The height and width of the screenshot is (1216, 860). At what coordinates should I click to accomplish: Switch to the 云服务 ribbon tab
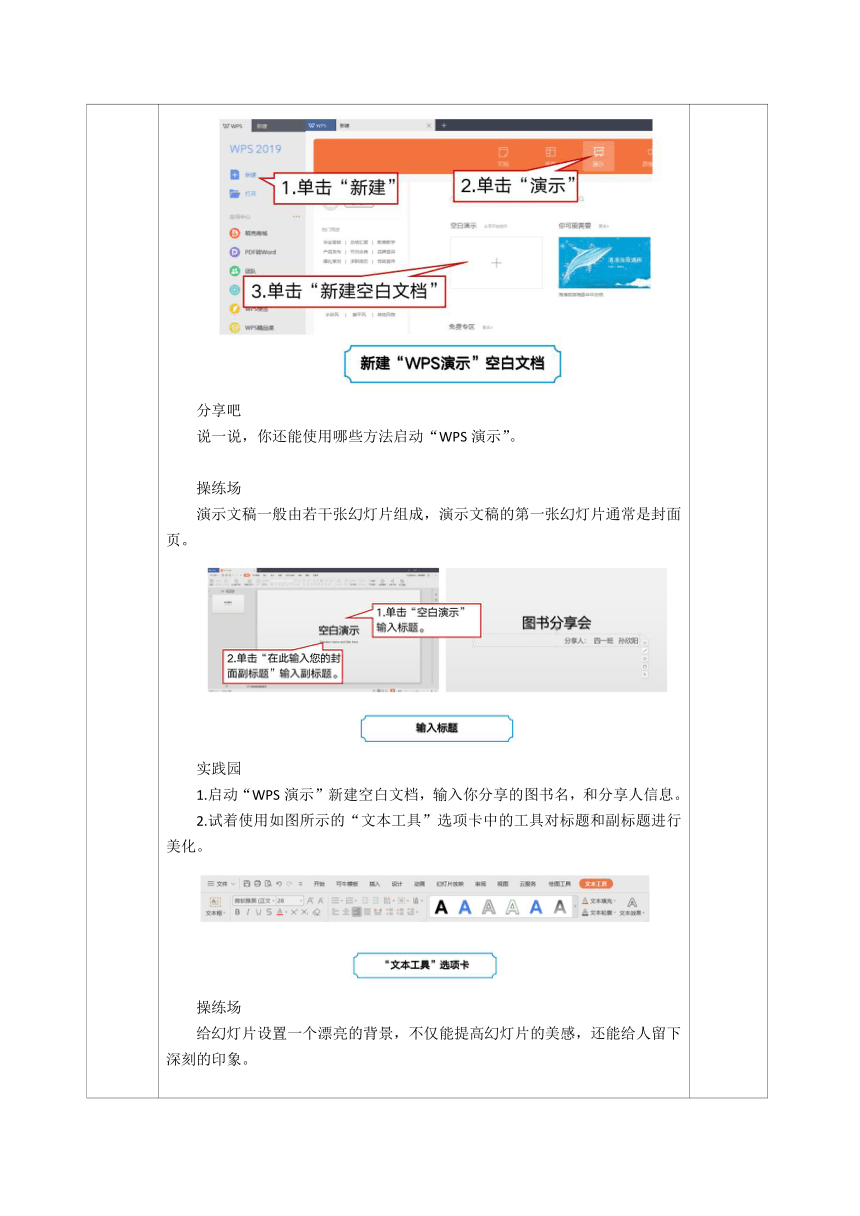[528, 884]
